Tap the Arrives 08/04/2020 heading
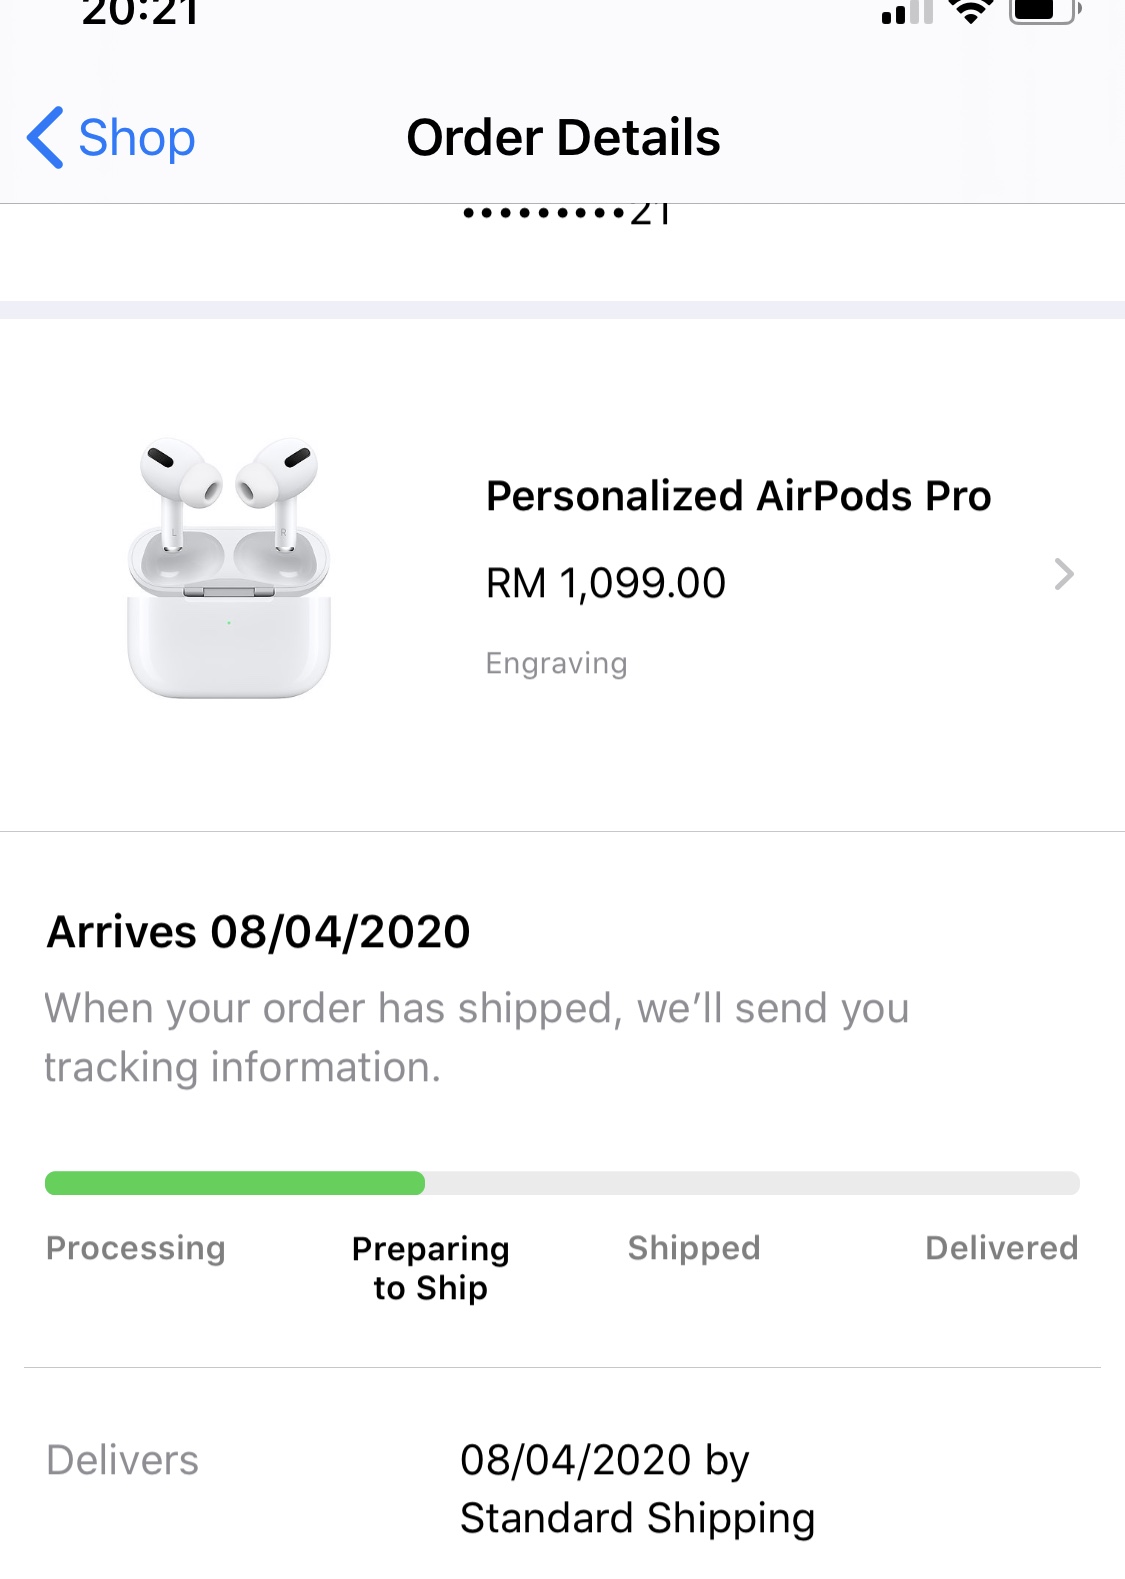Screen dimensions: 1125x1579 pyautogui.click(x=258, y=932)
